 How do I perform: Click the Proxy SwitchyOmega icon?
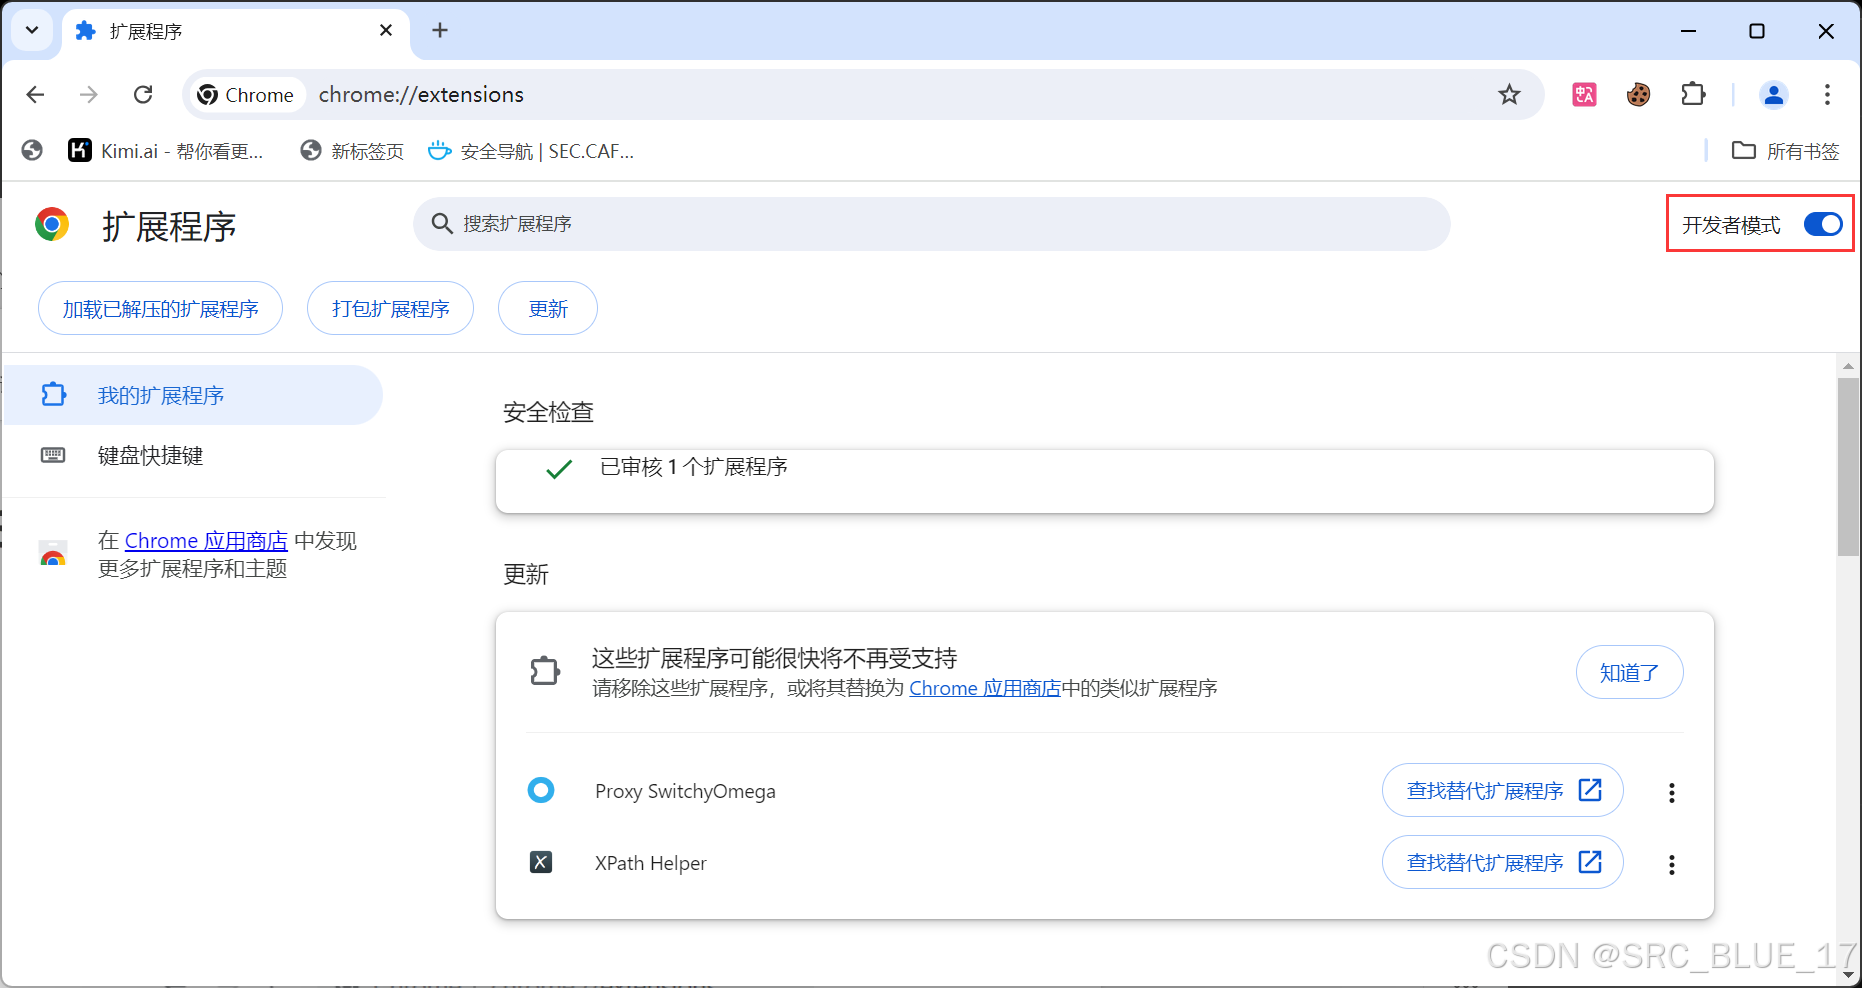pos(541,790)
